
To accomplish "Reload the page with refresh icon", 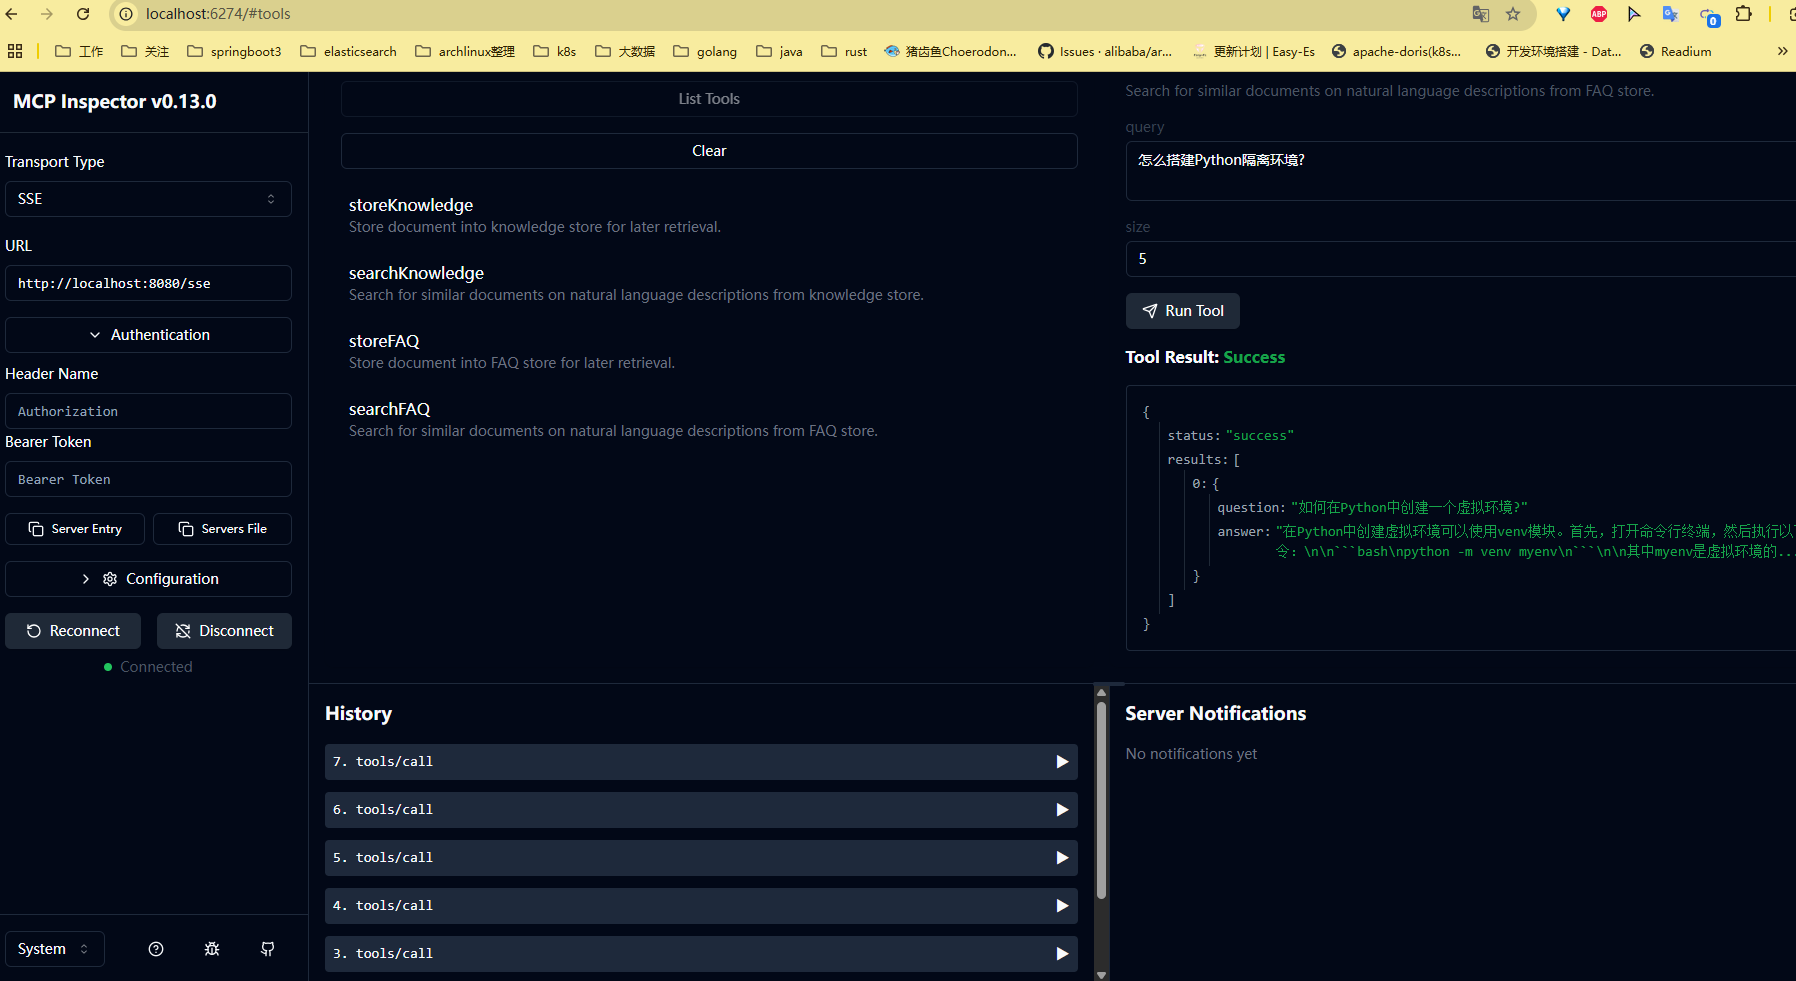I will 83,14.
